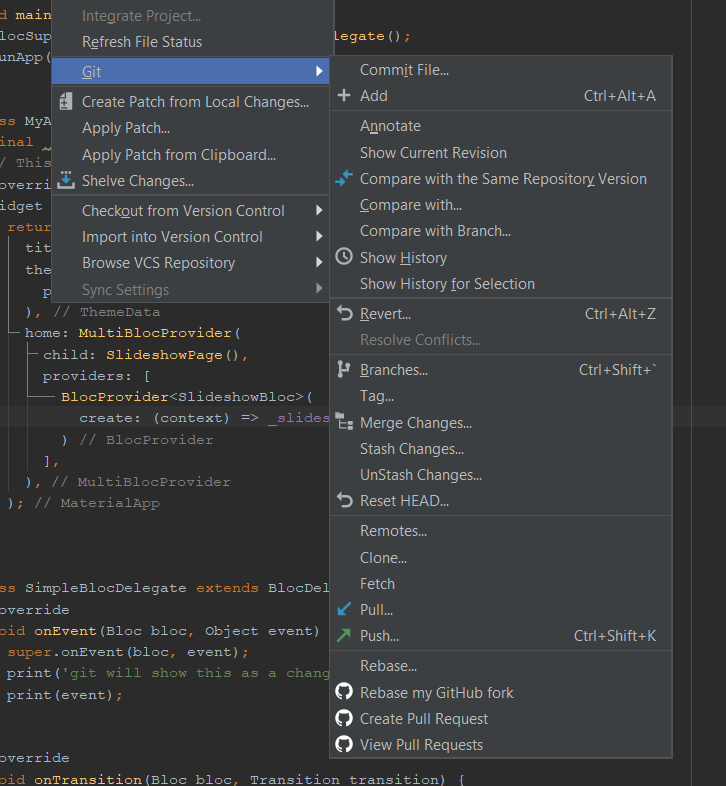Screen dimensions: 726x786
Task: Click the Show History clock icon
Action: 344,257
